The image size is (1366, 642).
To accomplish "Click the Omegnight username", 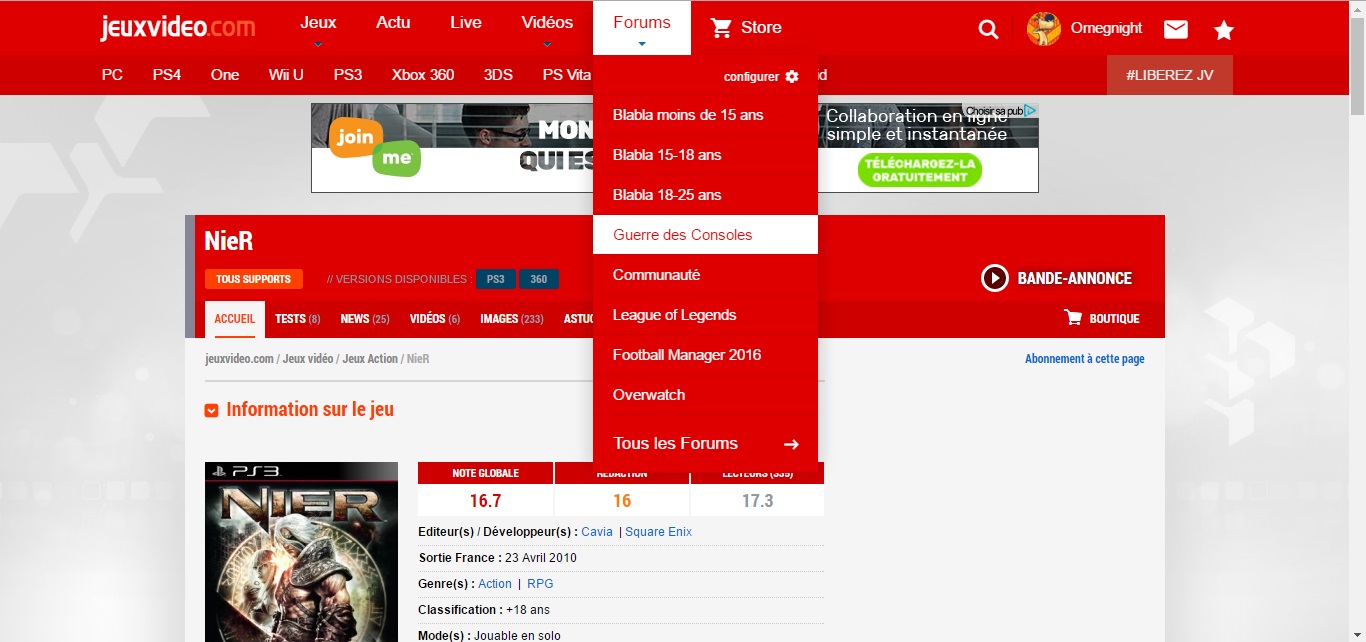I will click(x=1106, y=28).
